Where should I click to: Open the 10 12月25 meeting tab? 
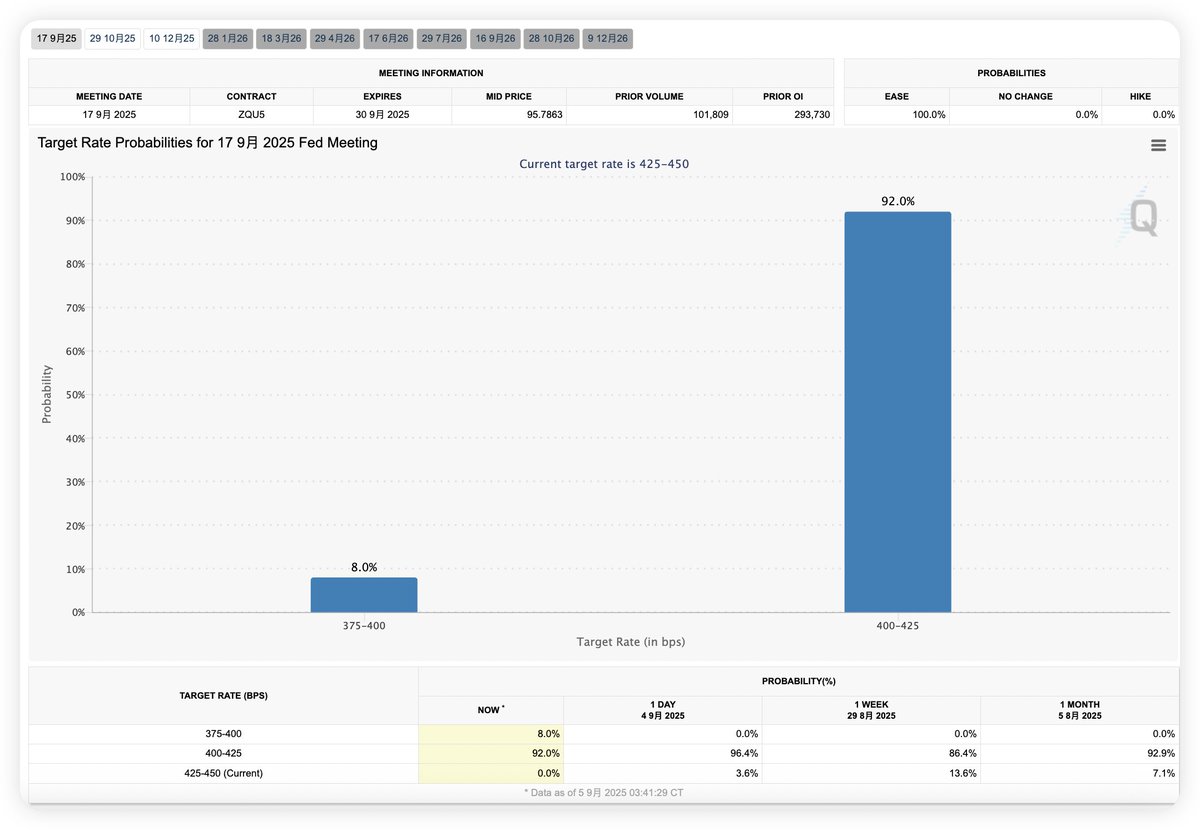pos(171,38)
